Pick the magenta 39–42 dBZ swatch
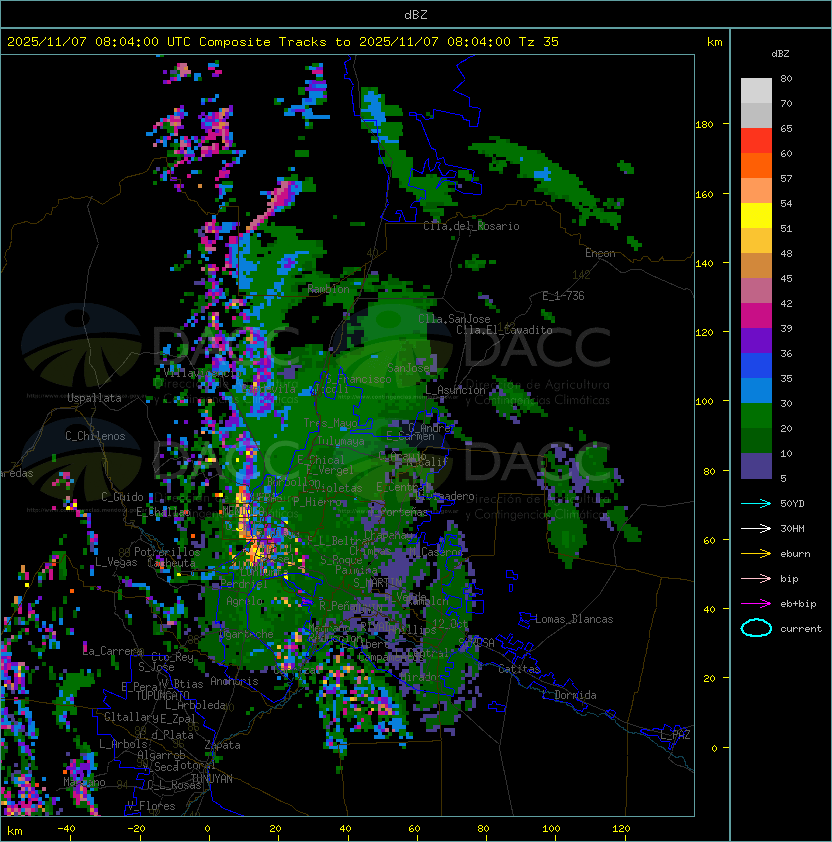Image resolution: width=832 pixels, height=842 pixels. click(756, 316)
